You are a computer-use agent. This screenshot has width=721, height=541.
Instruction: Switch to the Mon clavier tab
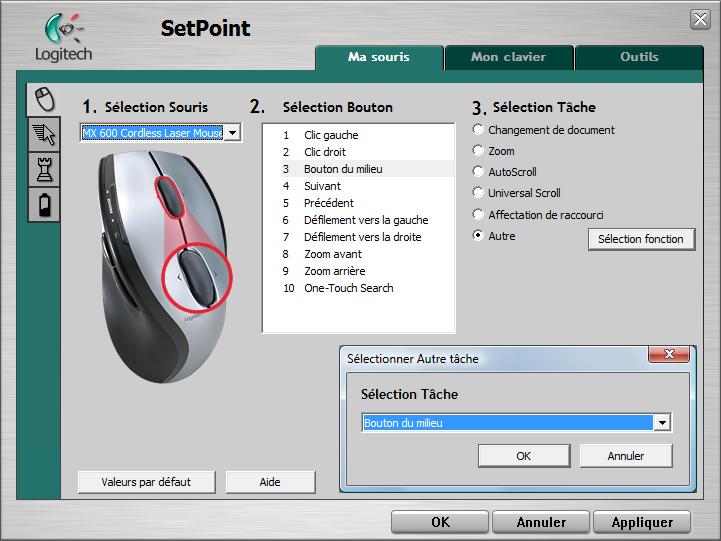point(509,57)
